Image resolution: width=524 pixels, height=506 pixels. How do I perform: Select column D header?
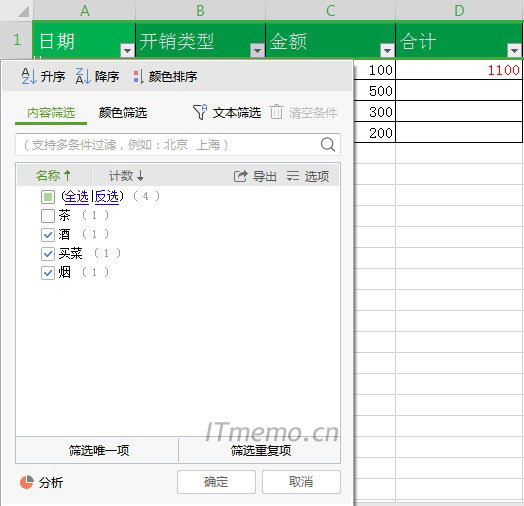coord(460,10)
